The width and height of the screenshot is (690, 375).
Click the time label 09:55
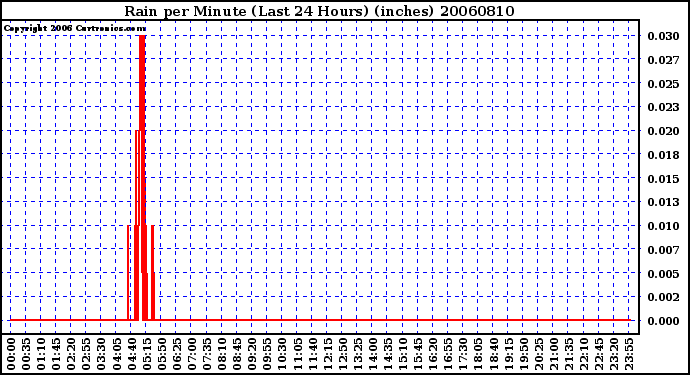click(267, 354)
